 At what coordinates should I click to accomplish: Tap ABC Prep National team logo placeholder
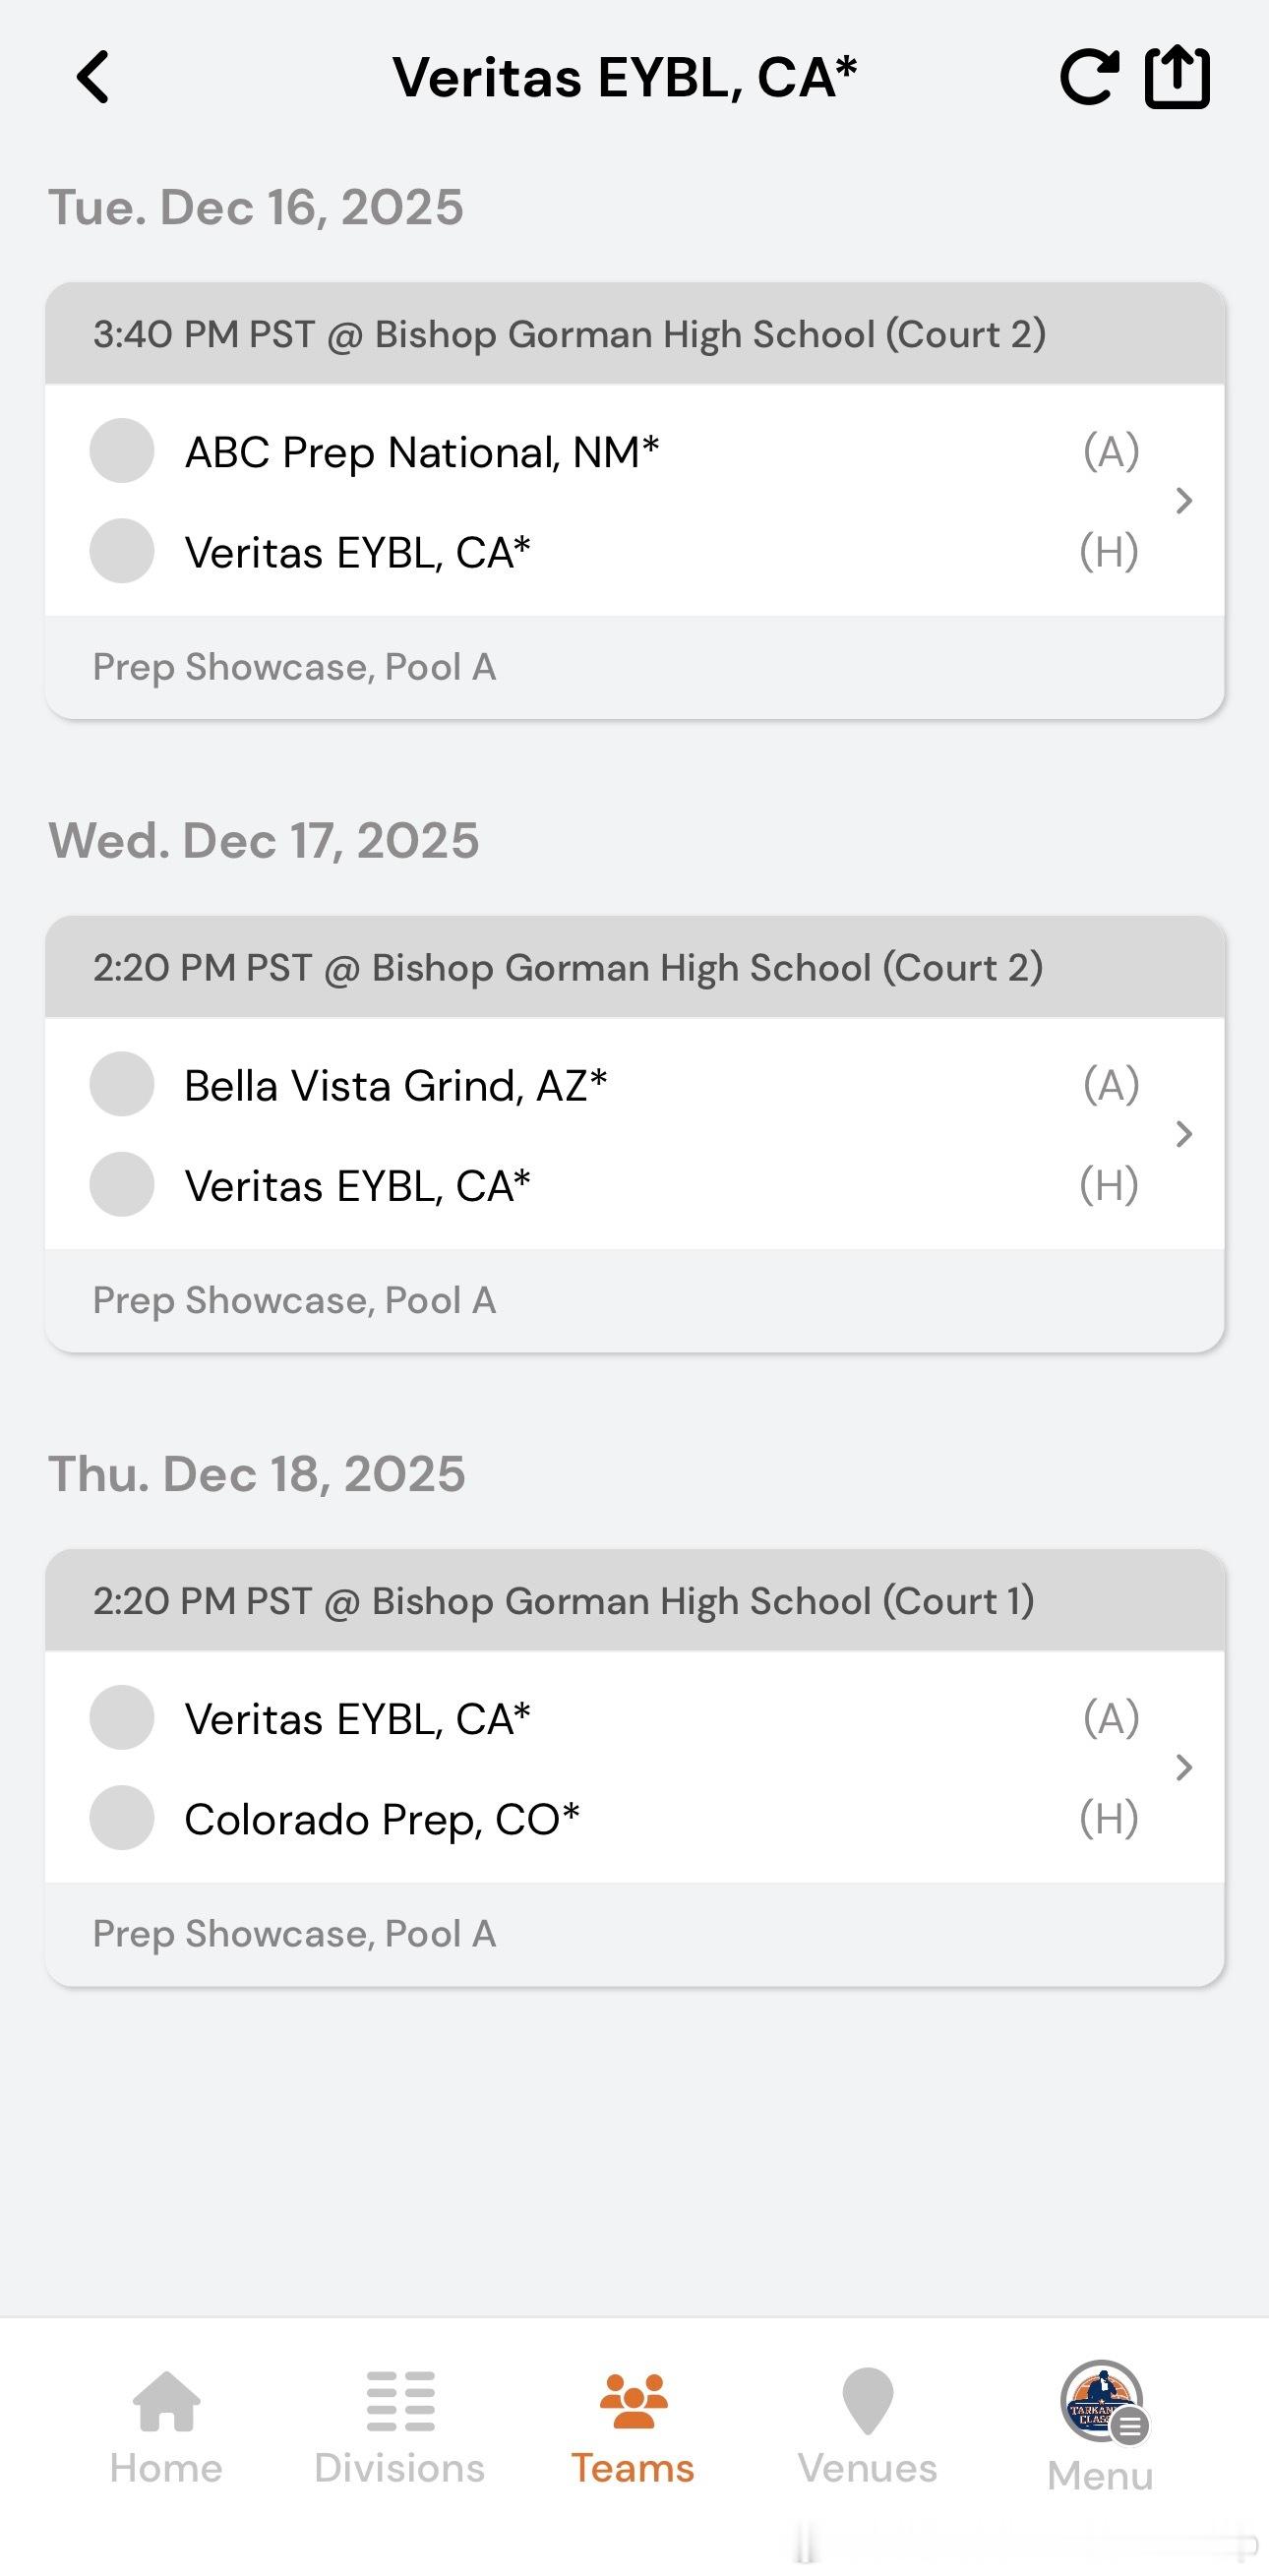122,451
